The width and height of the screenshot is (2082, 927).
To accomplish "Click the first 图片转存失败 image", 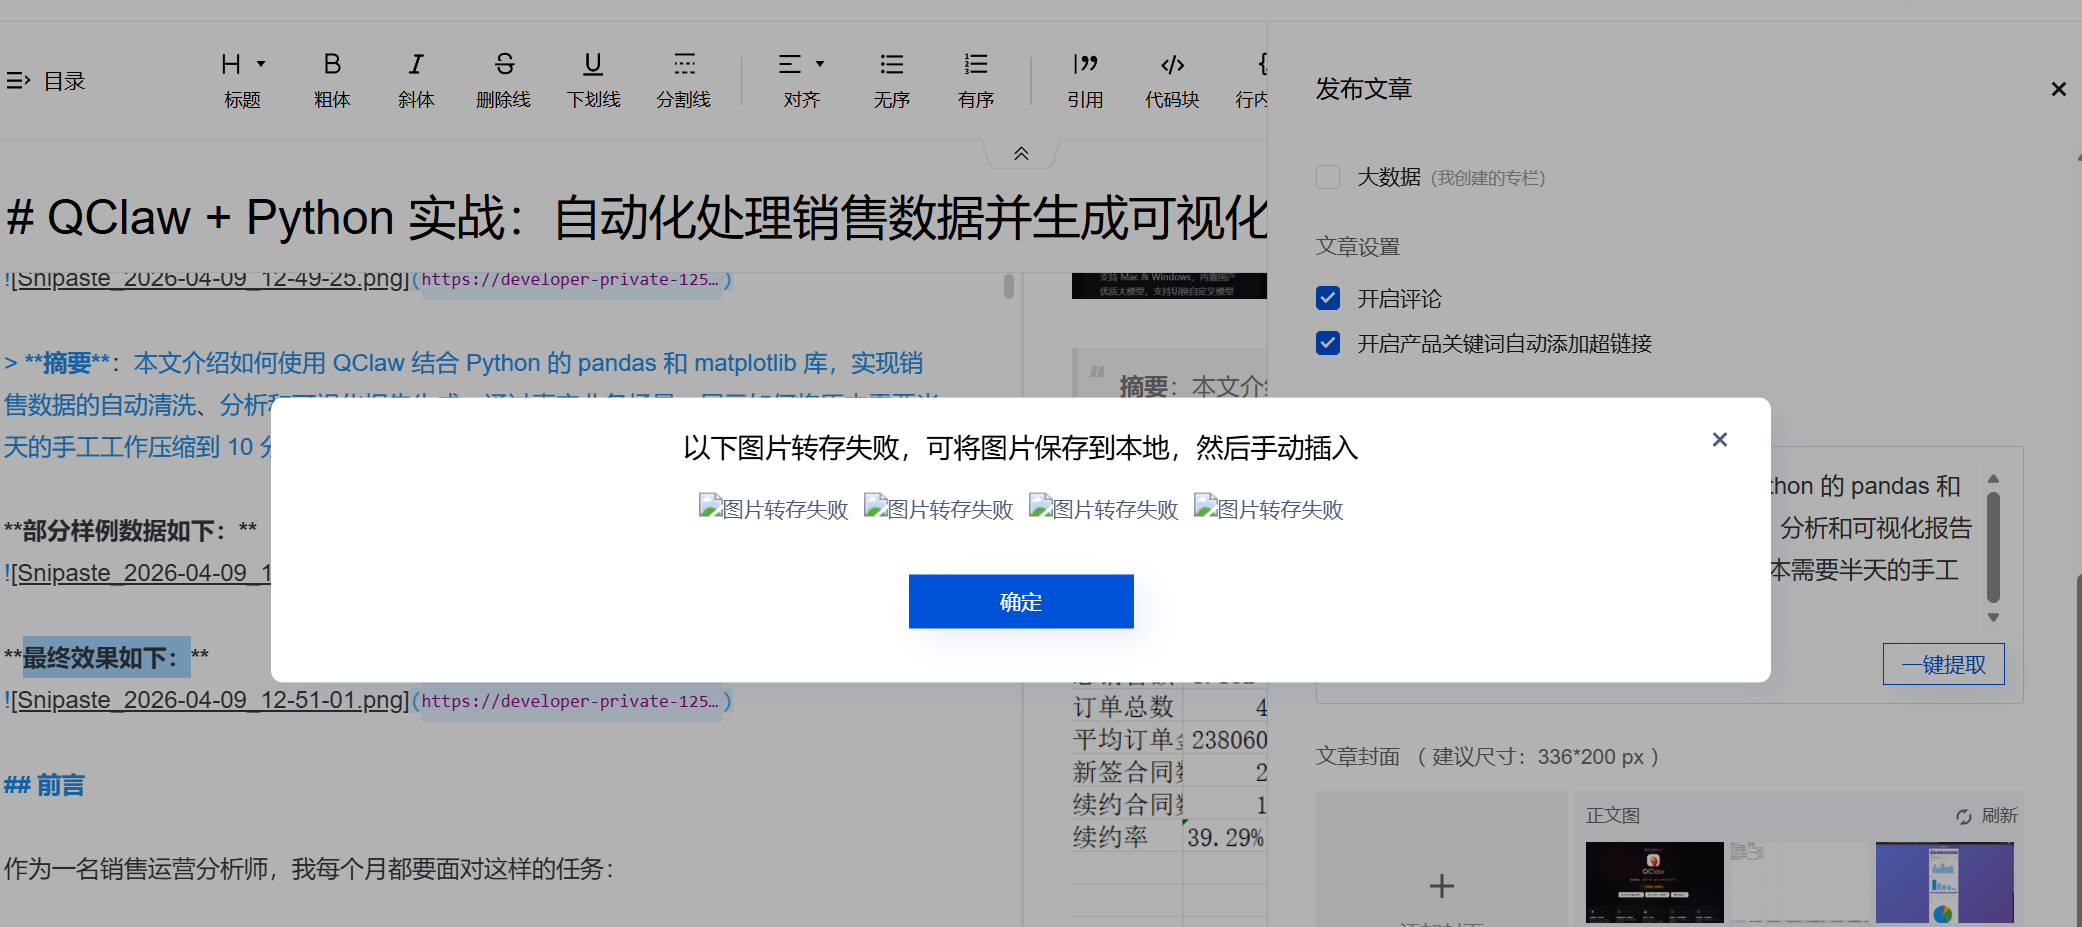I will click(x=773, y=509).
